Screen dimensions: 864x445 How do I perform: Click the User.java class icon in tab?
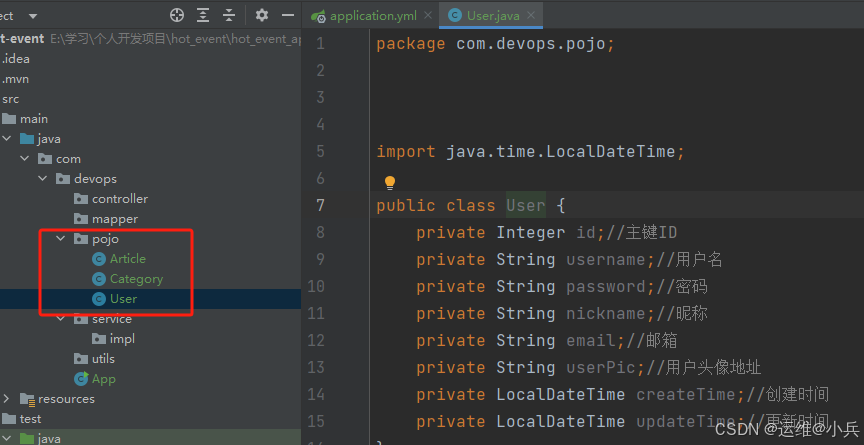coord(455,15)
